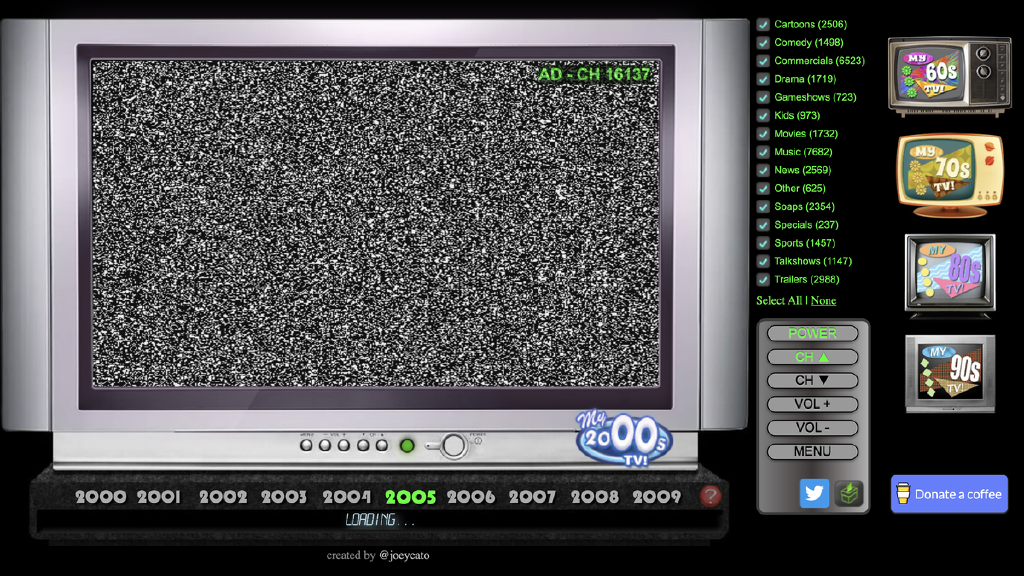The height and width of the screenshot is (576, 1024).
Task: Click the Select All link
Action: 779,300
